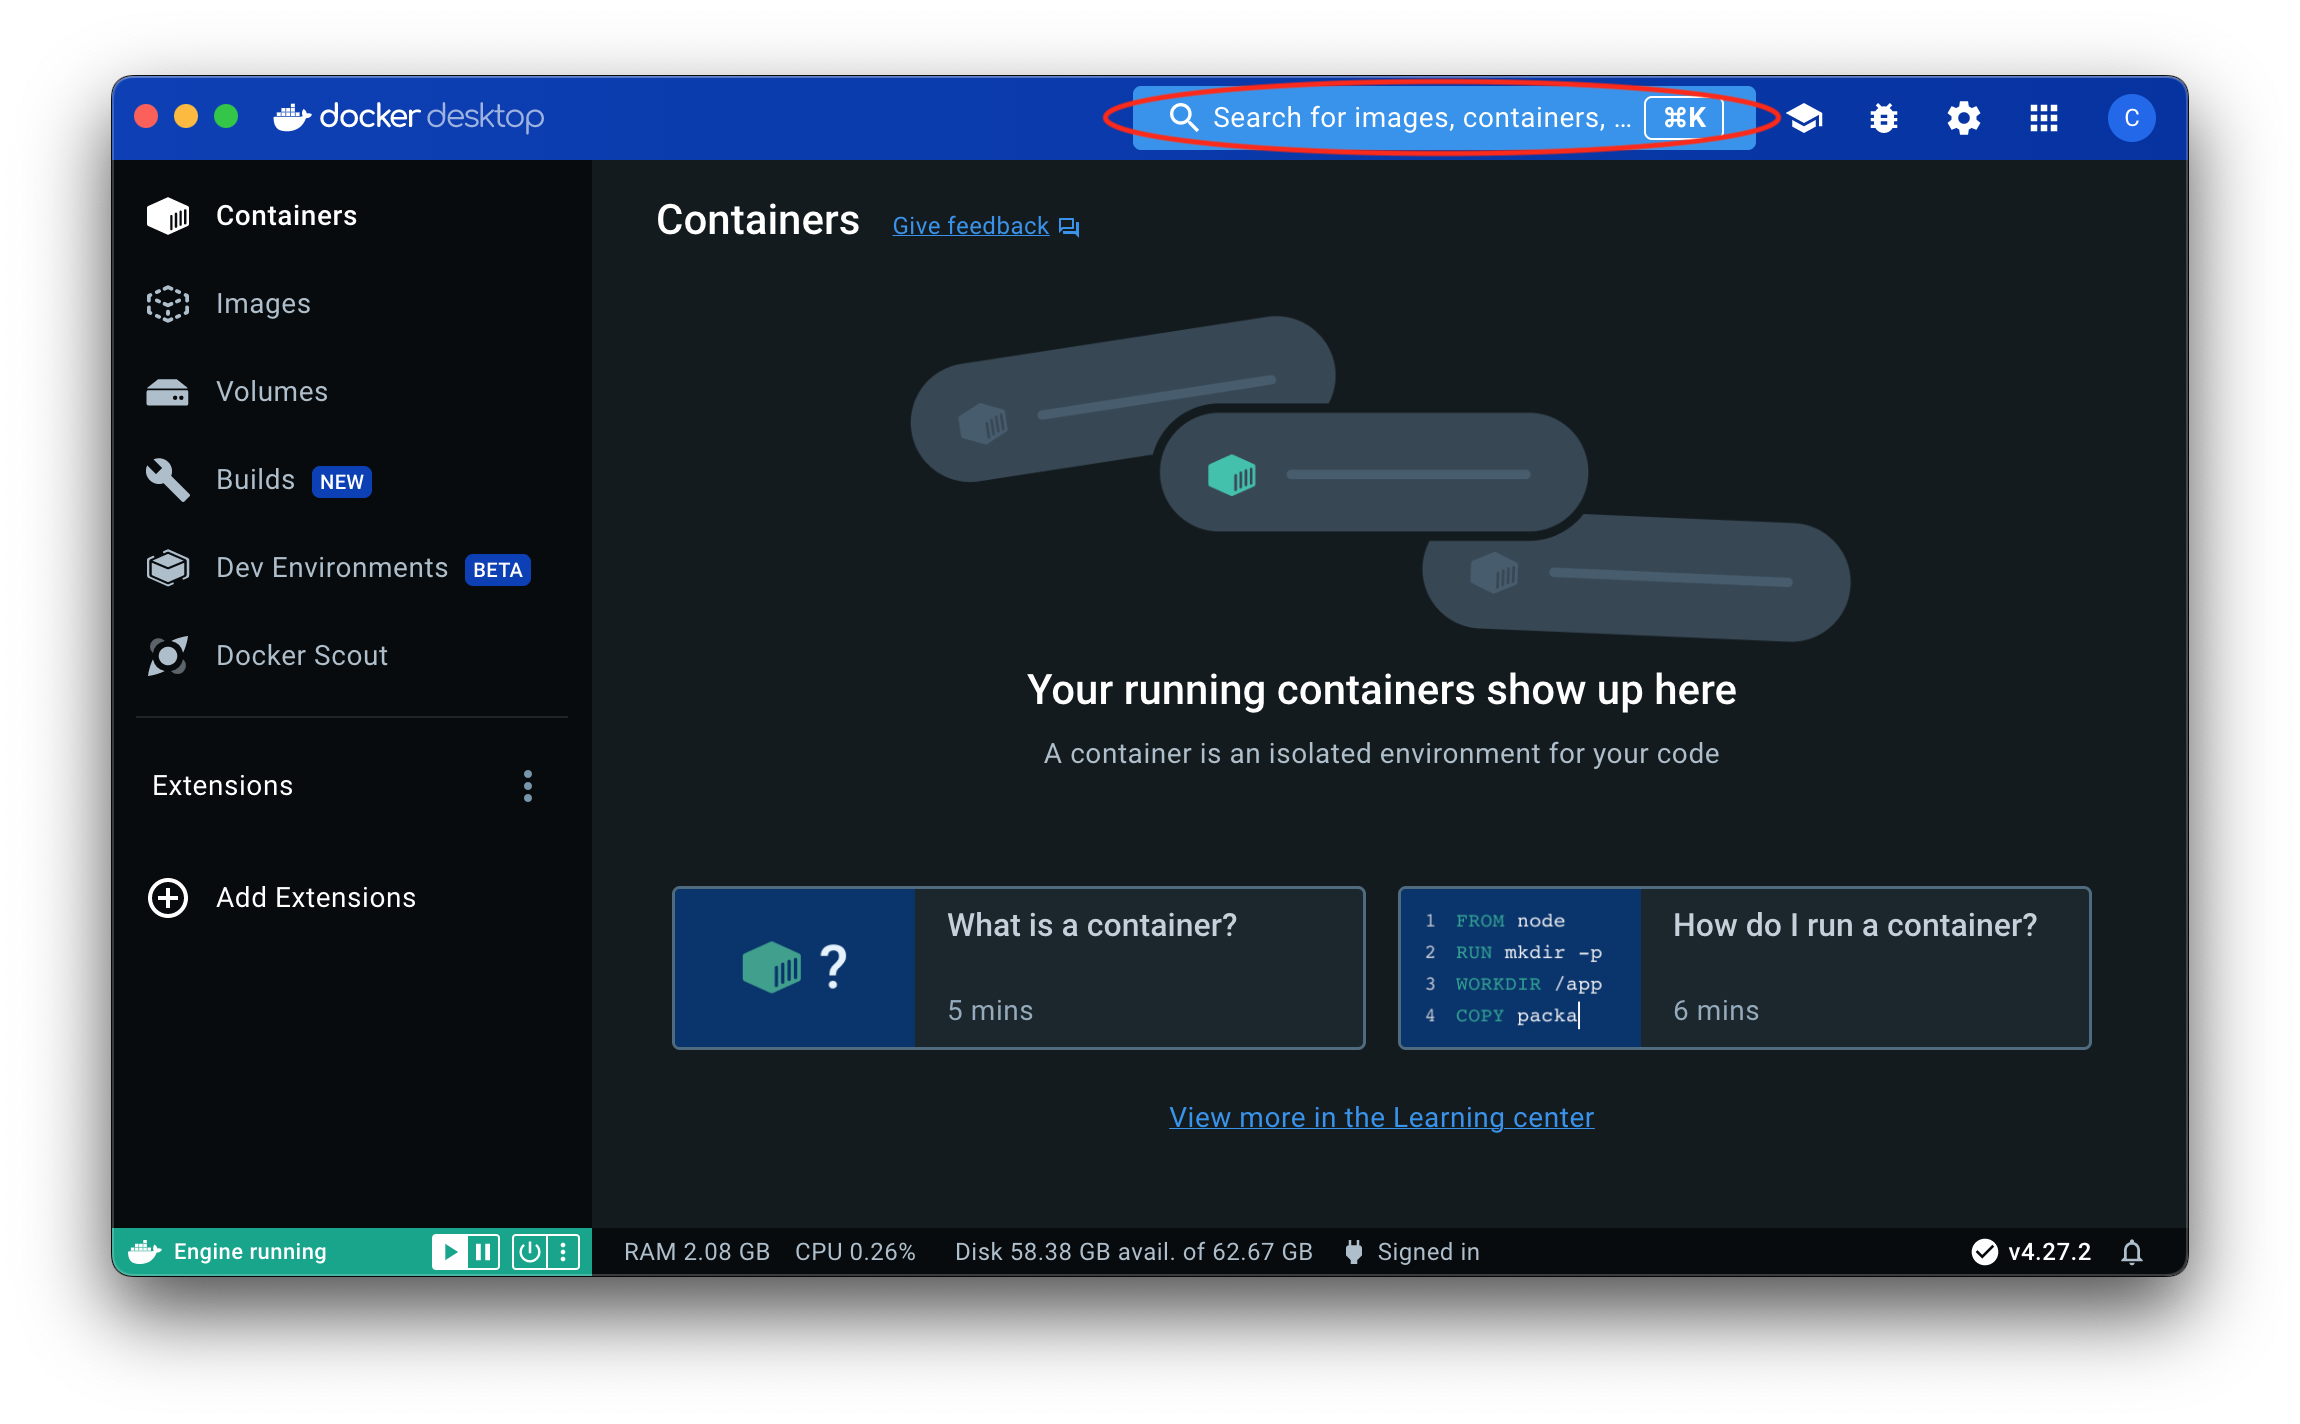Viewport: 2300px width, 1424px height.
Task: Go to Builds in the sidebar
Action: [255, 480]
